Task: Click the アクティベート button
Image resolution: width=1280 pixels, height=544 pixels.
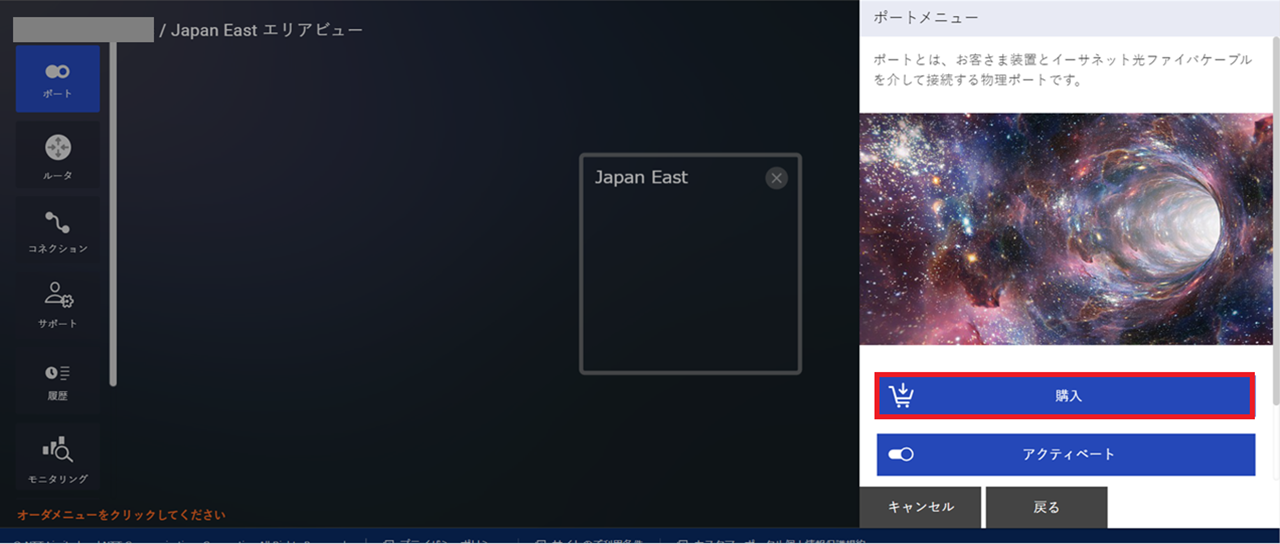Action: (1065, 454)
